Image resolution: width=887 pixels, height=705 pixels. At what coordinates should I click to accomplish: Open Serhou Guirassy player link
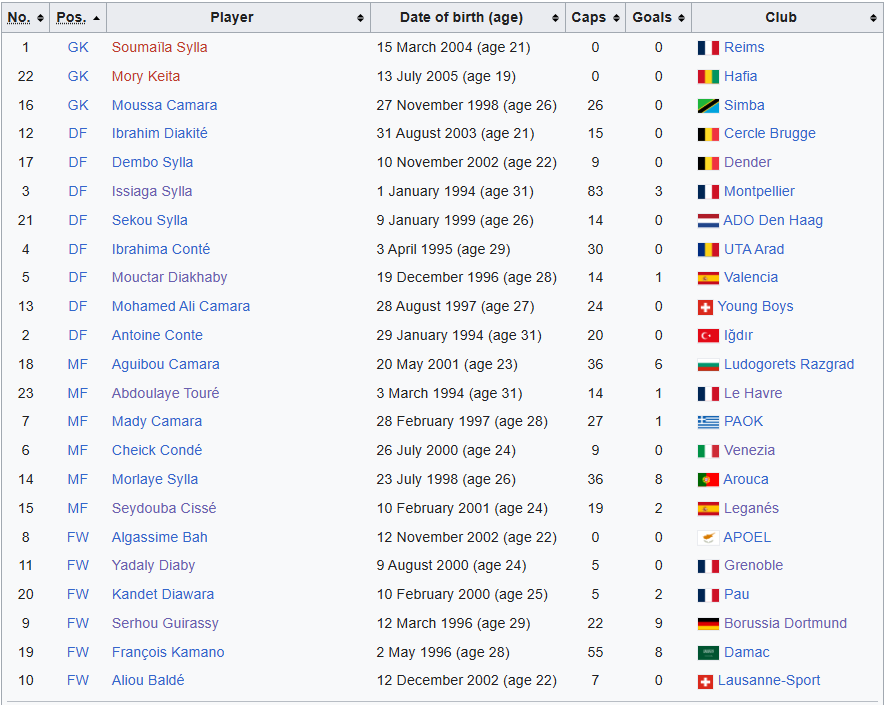tap(165, 624)
